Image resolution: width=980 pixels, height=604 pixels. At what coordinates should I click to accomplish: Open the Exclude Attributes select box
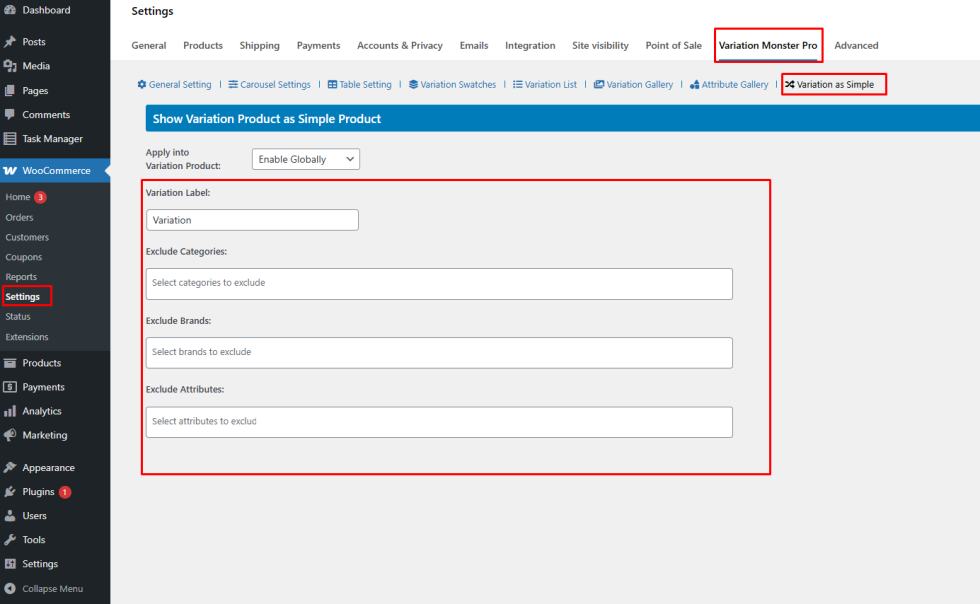pyautogui.click(x=439, y=422)
